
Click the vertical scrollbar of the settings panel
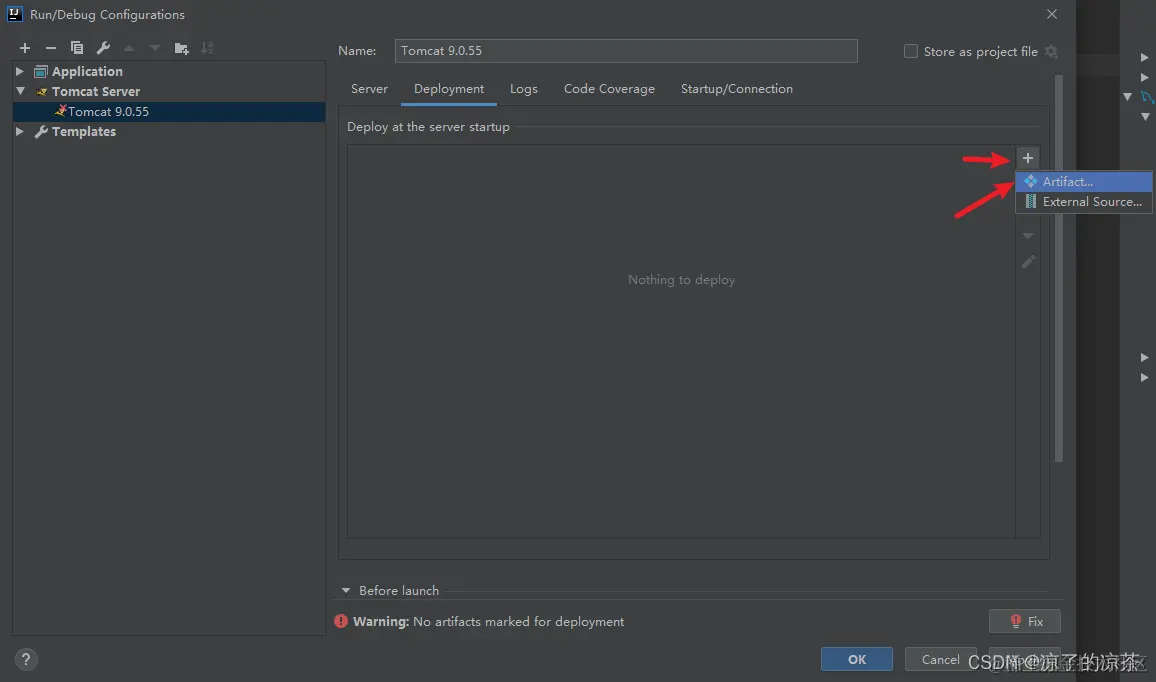coord(1059,268)
